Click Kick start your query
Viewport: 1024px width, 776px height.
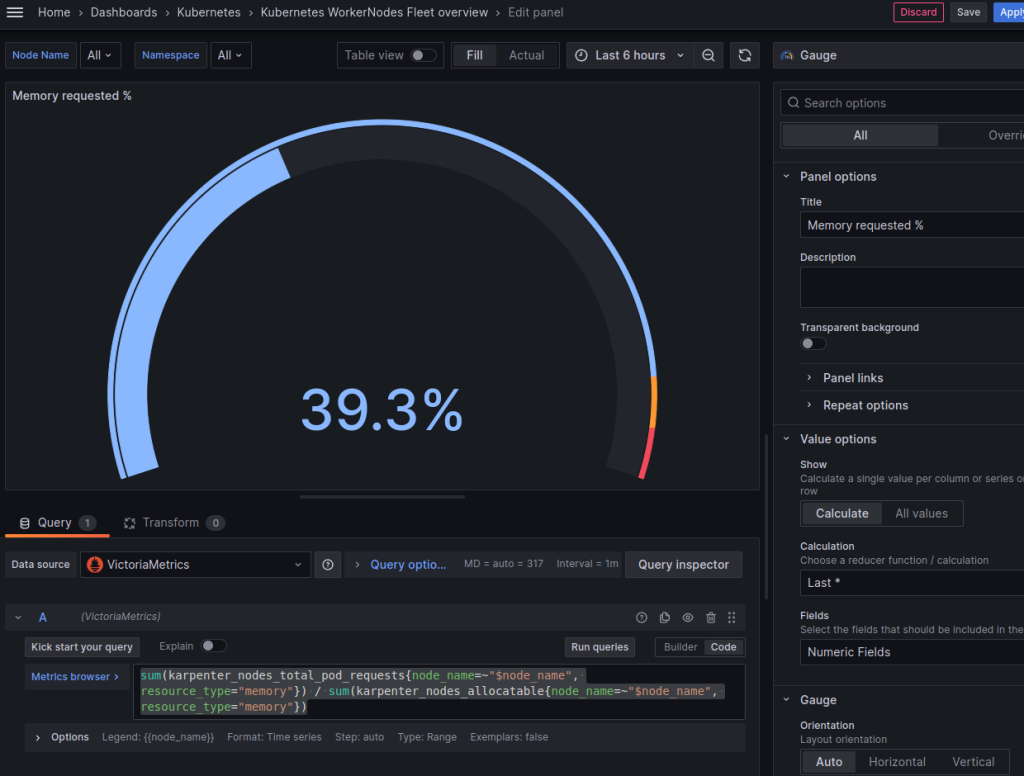pyautogui.click(x=81, y=647)
